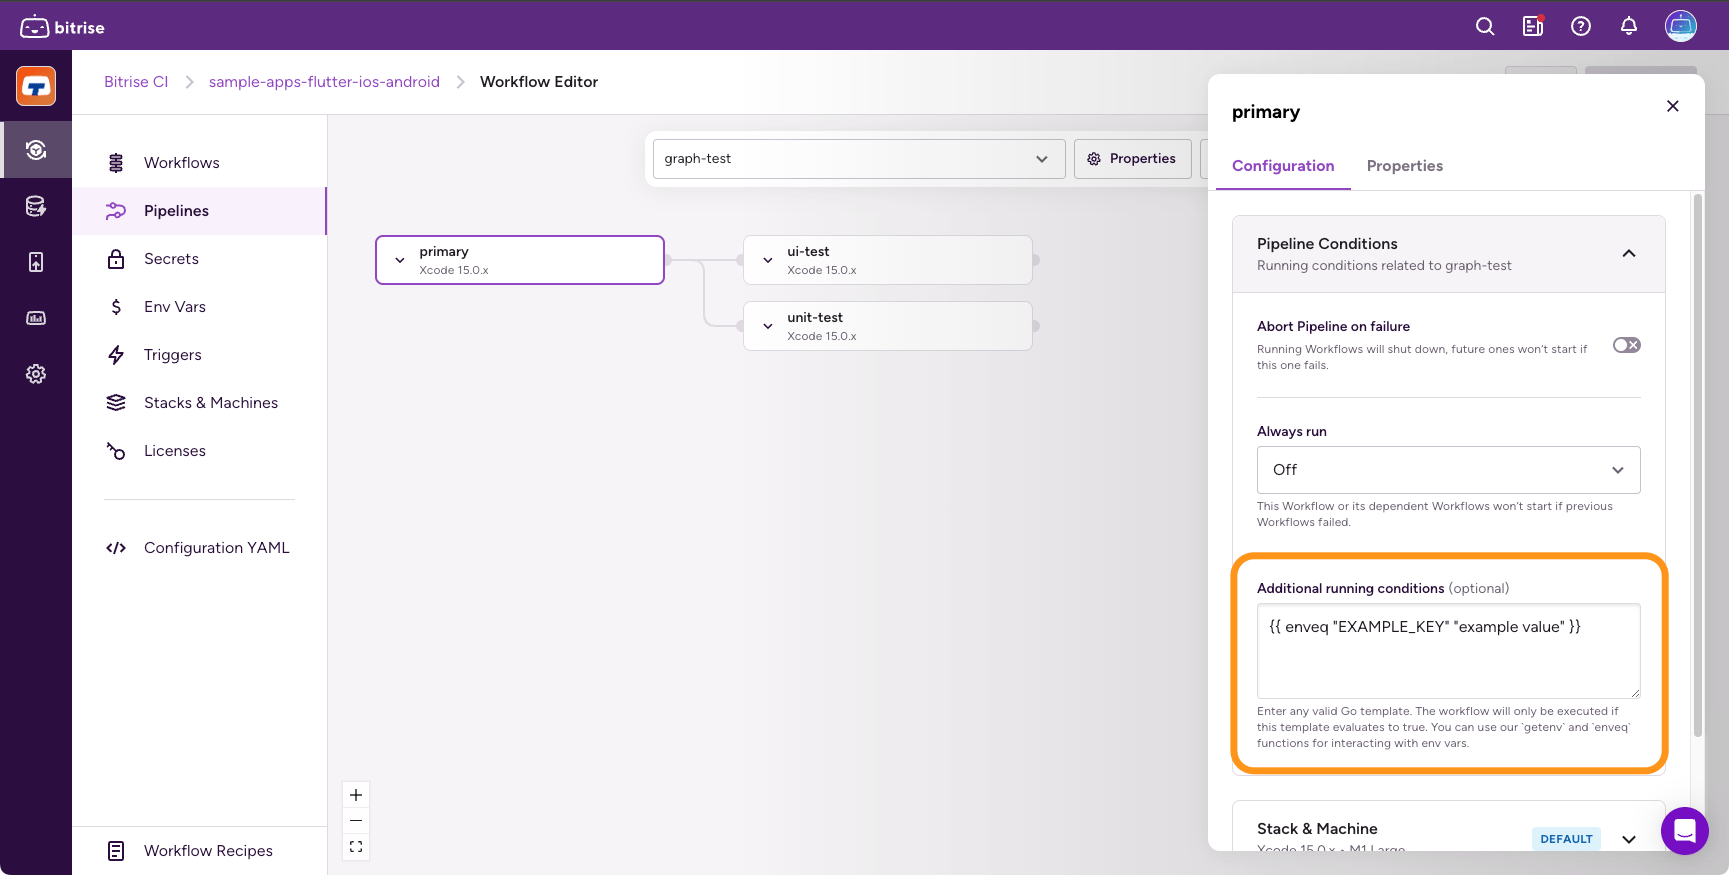1729x875 pixels.
Task: Open project settings gear in left sidebar
Action: pos(36,374)
